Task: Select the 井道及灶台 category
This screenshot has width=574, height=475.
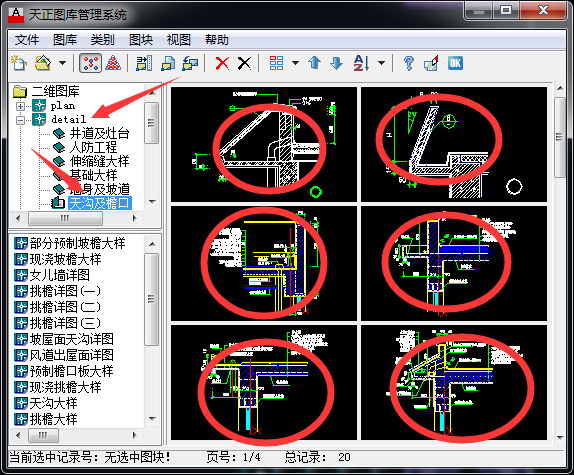Action: (99, 133)
